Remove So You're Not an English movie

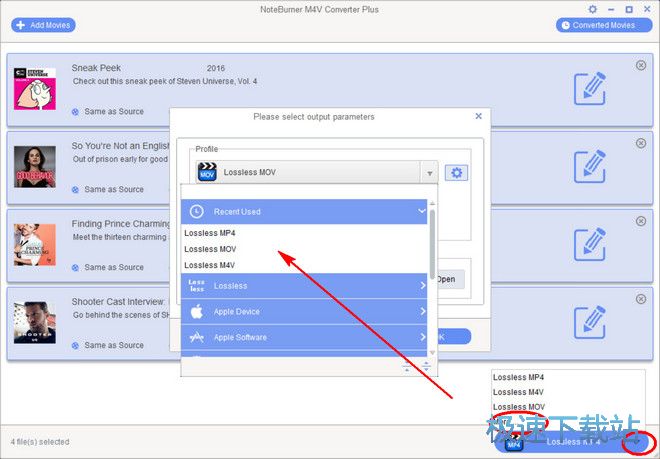click(641, 143)
